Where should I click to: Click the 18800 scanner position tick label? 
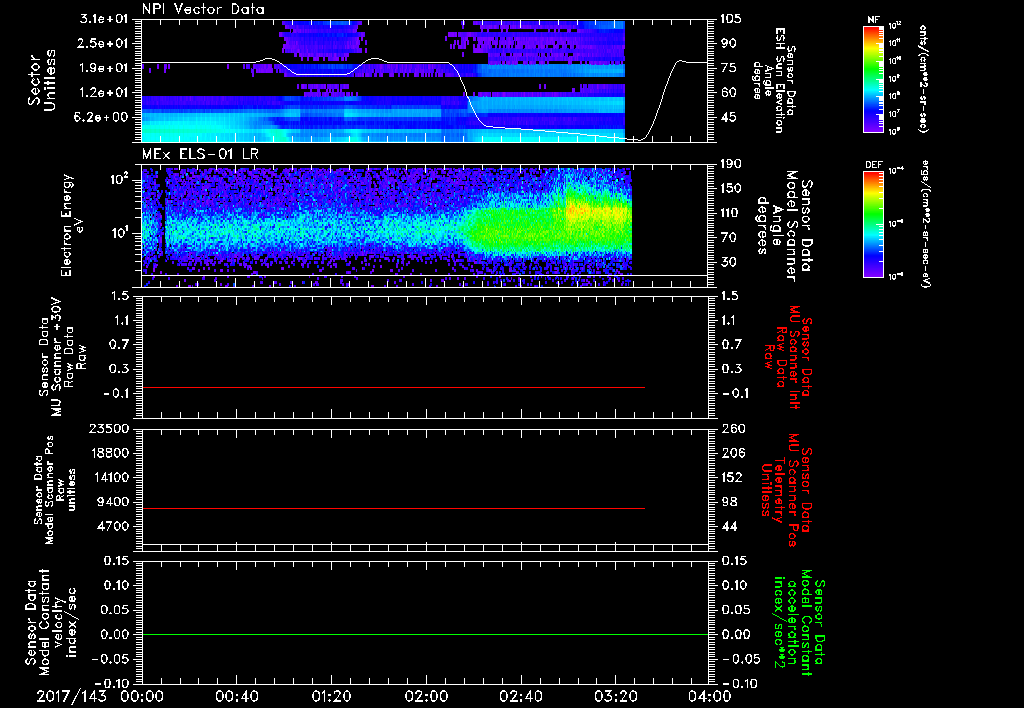(x=110, y=453)
